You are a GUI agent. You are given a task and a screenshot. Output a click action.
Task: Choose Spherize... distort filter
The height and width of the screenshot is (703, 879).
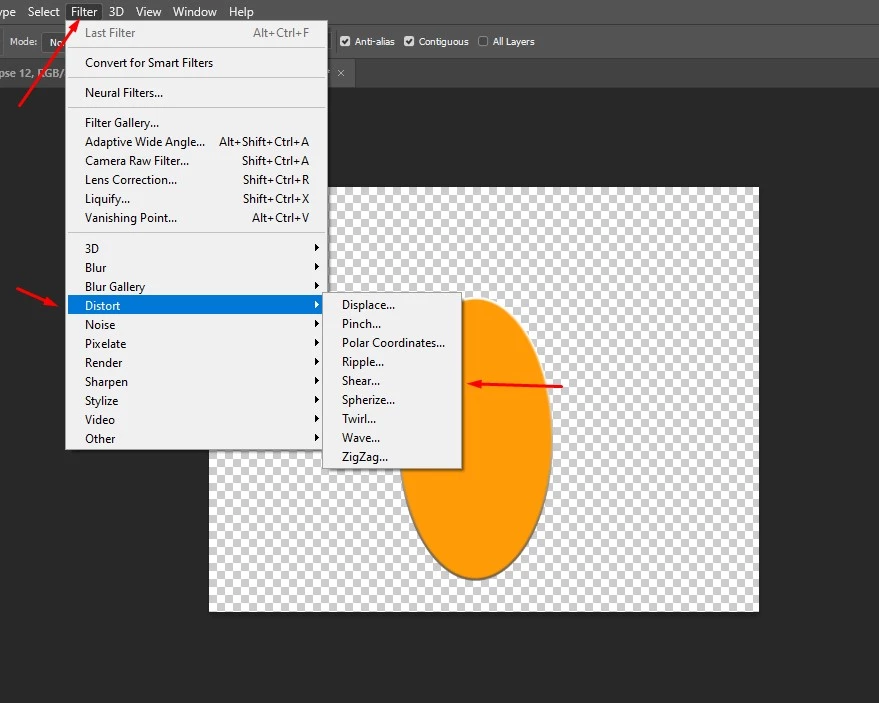pos(392,400)
